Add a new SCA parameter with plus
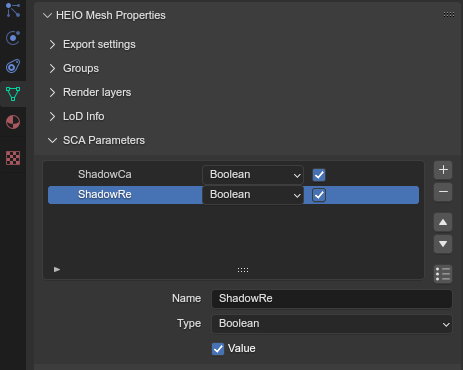Screen dimensions: 463x370 [443, 170]
